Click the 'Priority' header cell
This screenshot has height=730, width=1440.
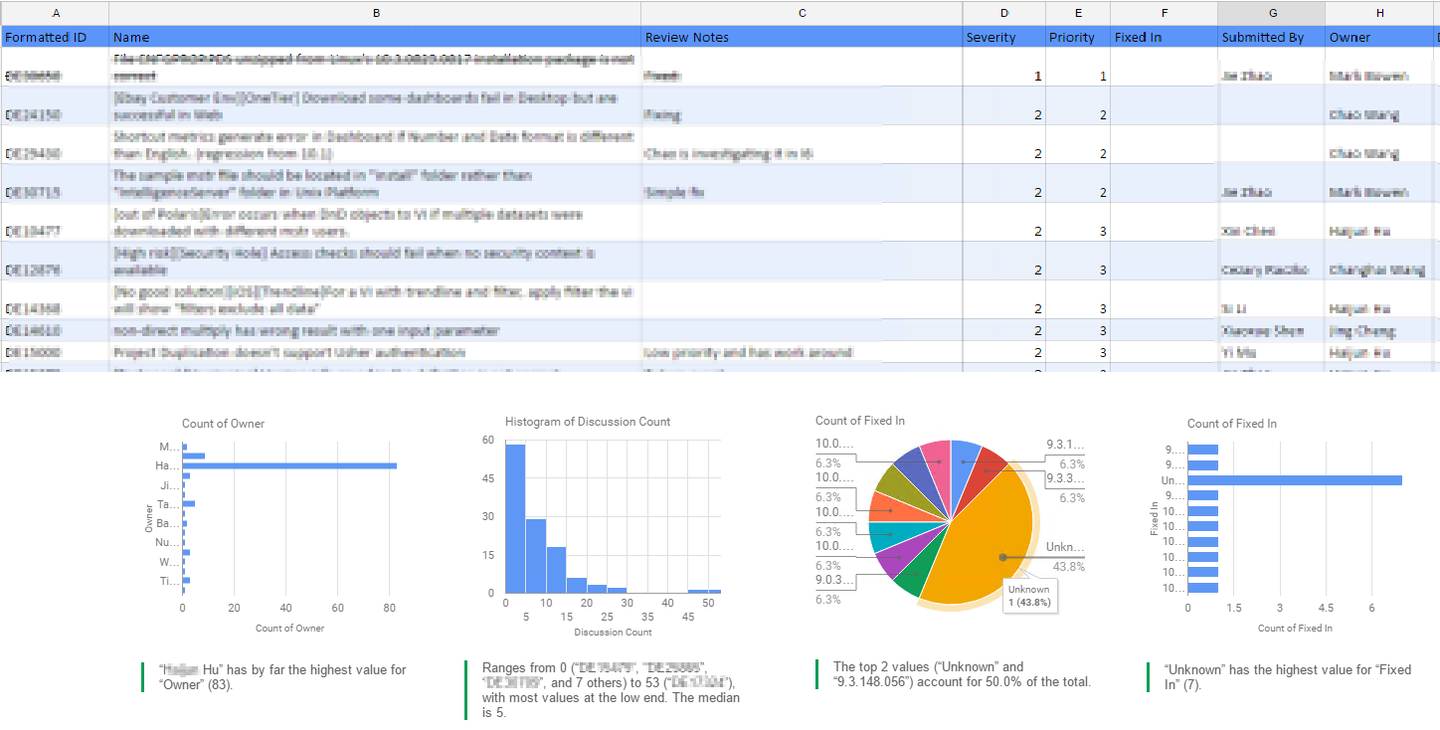pyautogui.click(x=1078, y=37)
